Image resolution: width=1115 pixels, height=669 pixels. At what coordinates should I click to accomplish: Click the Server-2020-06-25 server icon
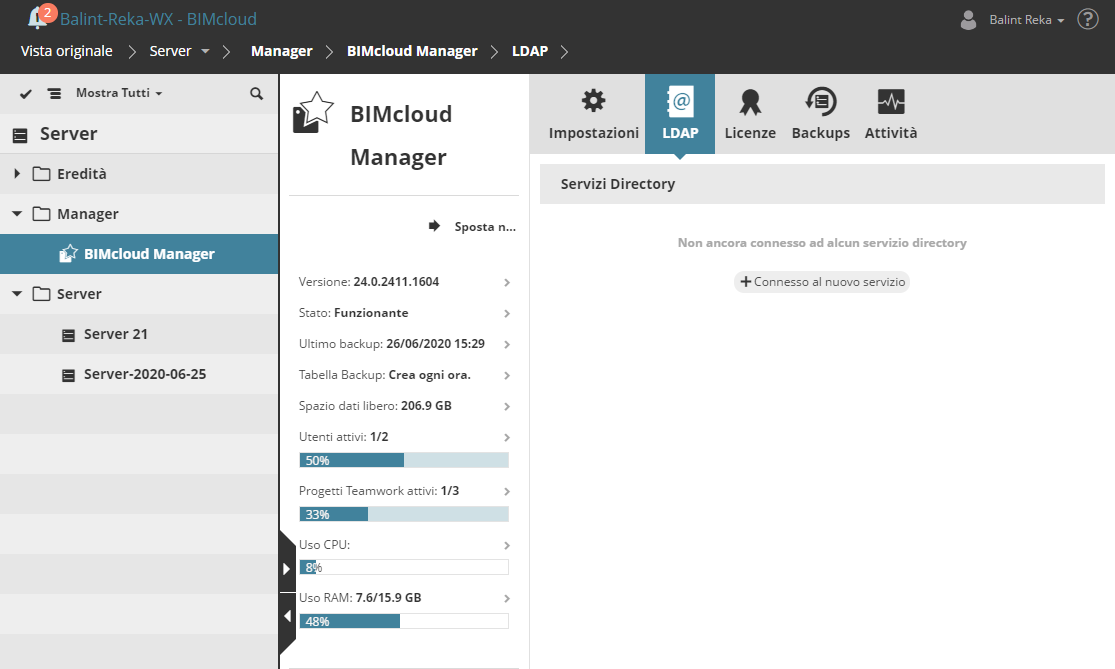(x=68, y=375)
